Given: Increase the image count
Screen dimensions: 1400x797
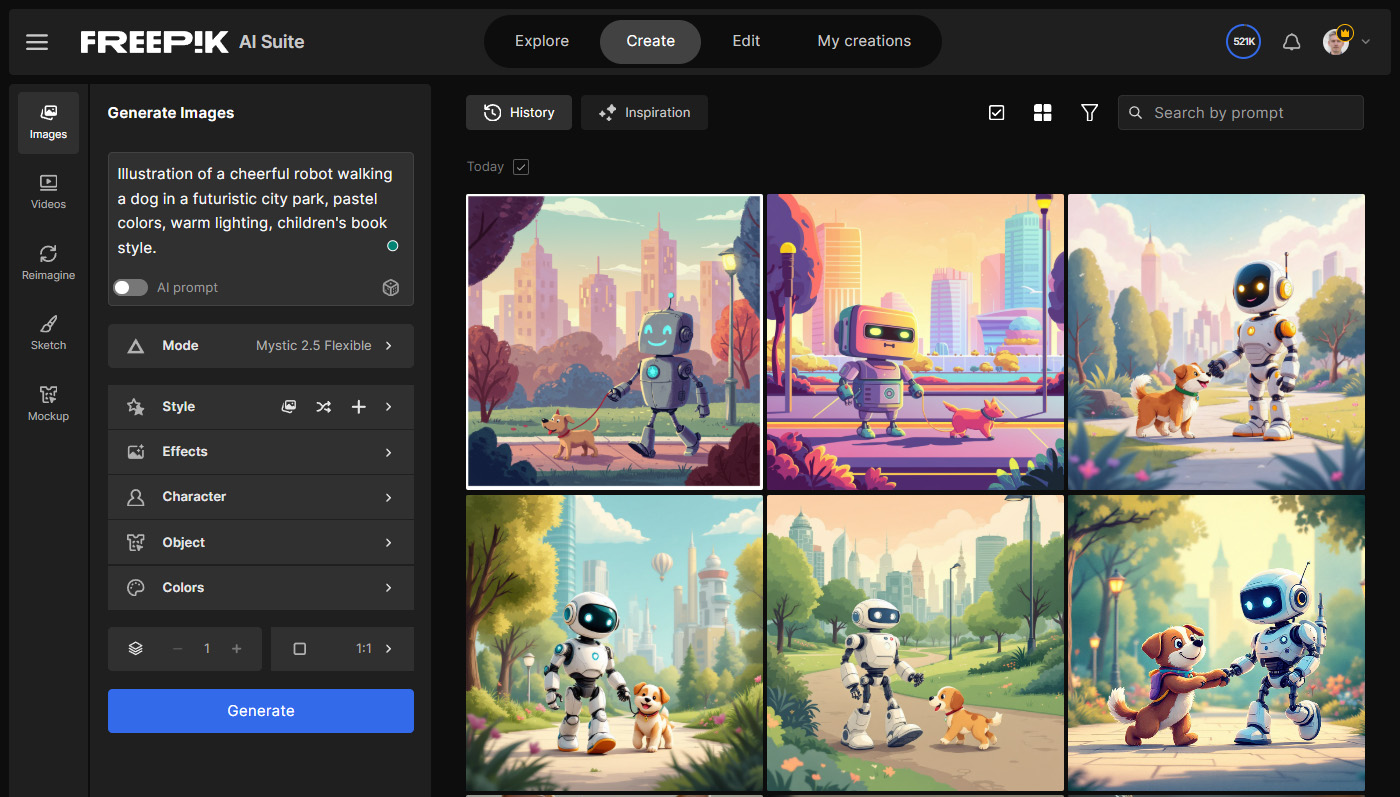Looking at the screenshot, I should (237, 649).
